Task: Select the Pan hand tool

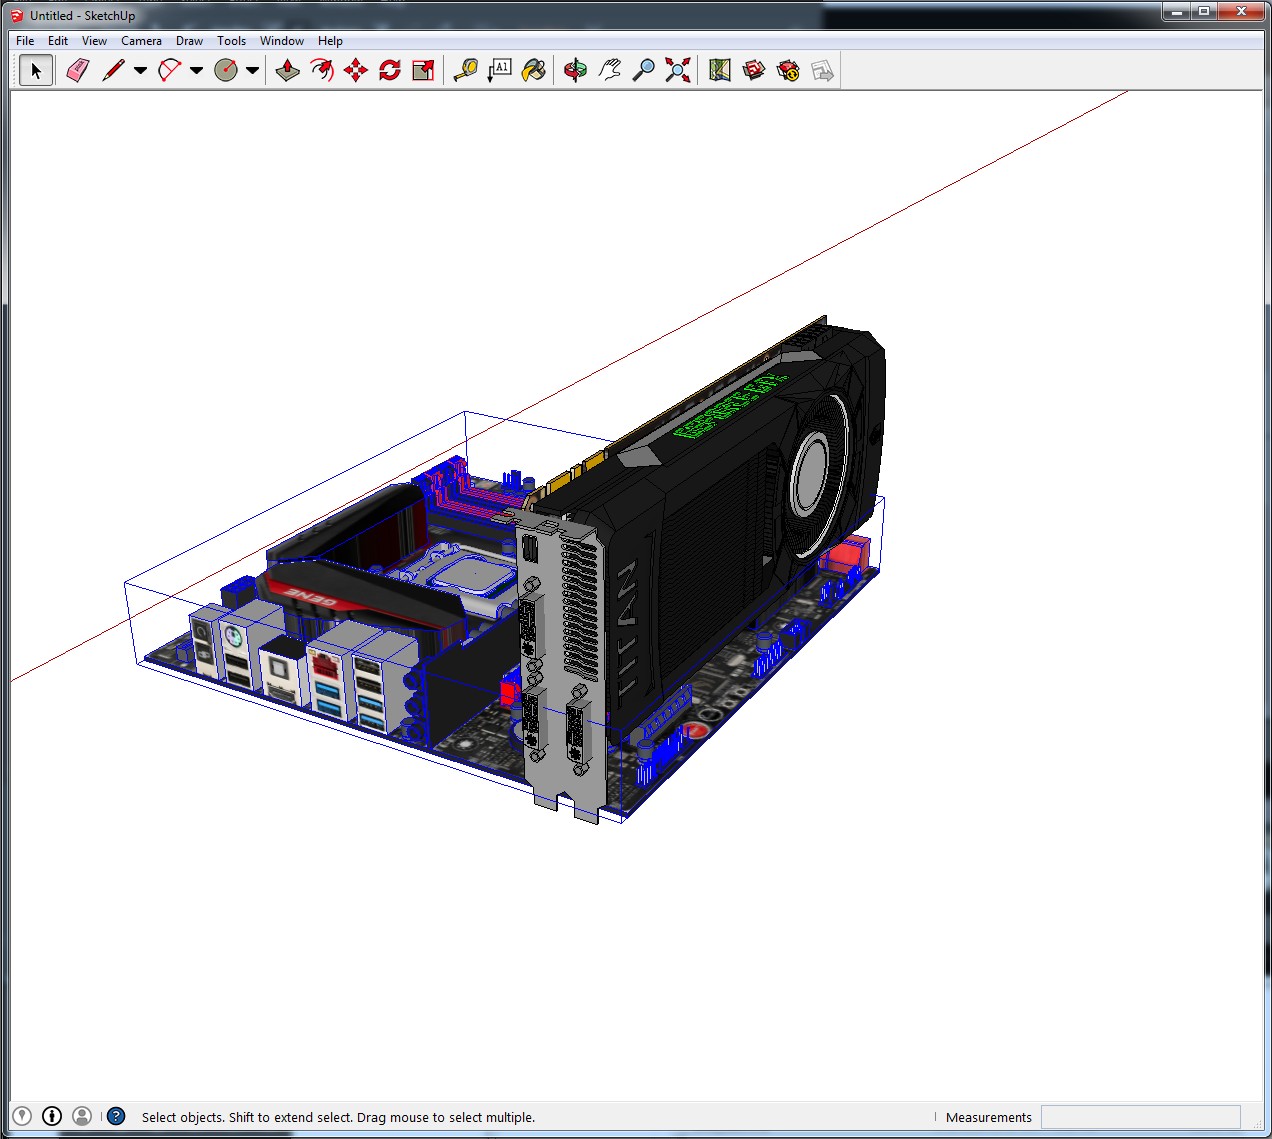Action: click(610, 70)
